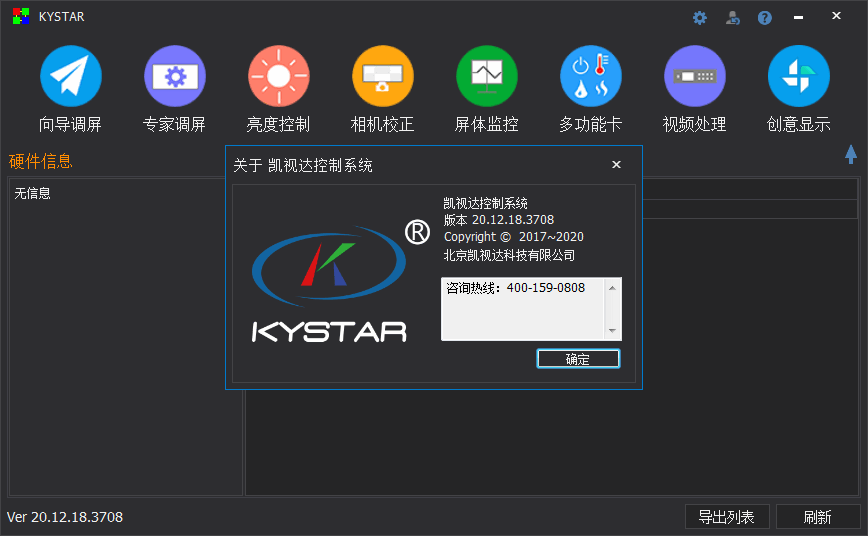Click the 版本 20.12.18.3708 line in dialog
The height and width of the screenshot is (536, 868).
pyautogui.click(x=498, y=220)
